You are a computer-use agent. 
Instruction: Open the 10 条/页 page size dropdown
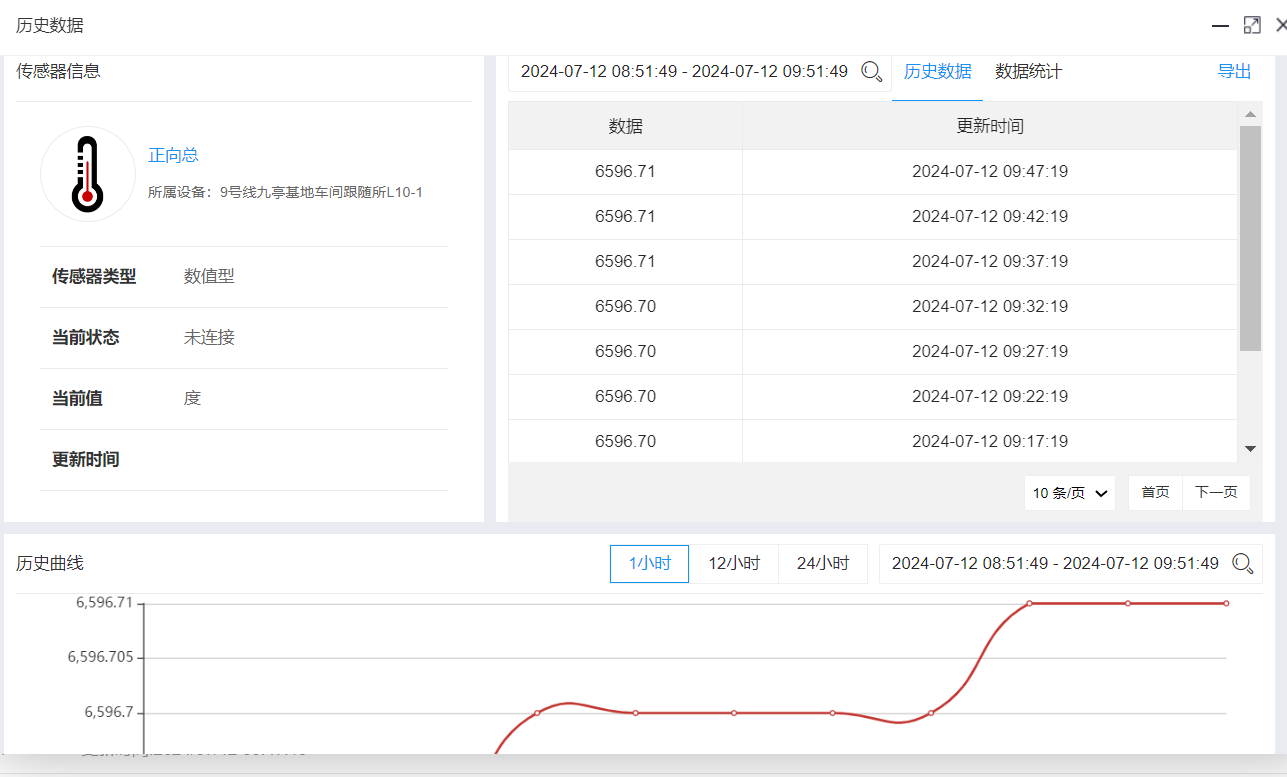click(x=1070, y=493)
